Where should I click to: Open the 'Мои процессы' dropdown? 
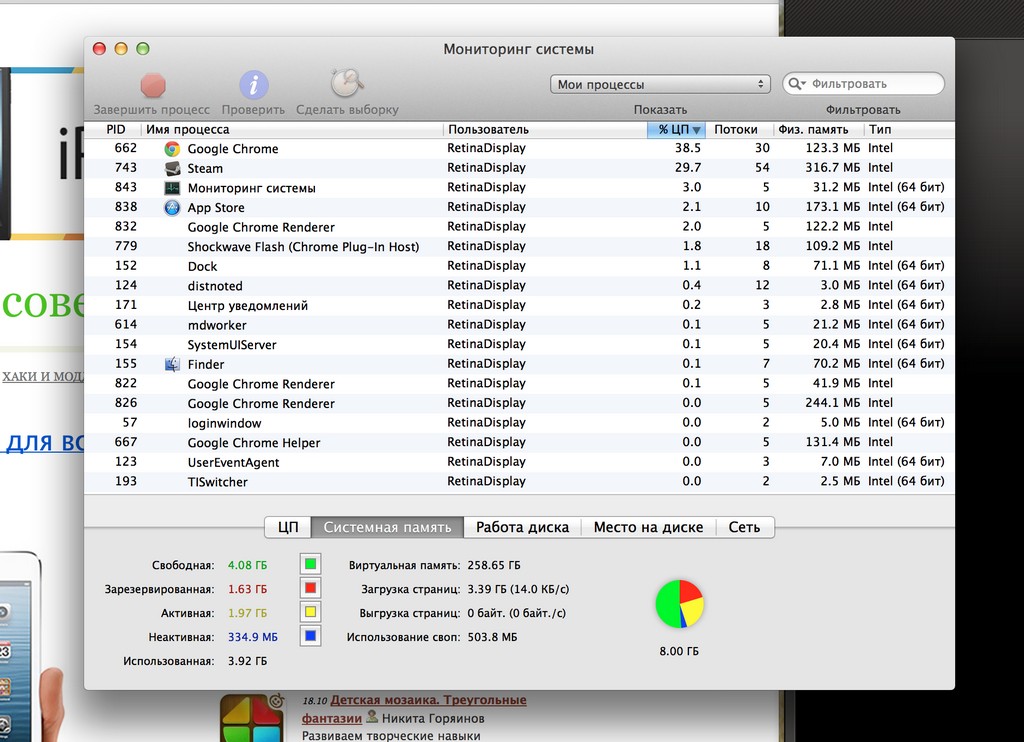pos(660,84)
